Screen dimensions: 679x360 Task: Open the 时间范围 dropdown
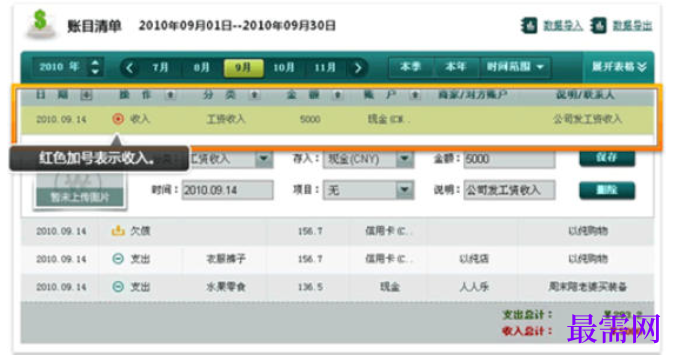(x=514, y=67)
